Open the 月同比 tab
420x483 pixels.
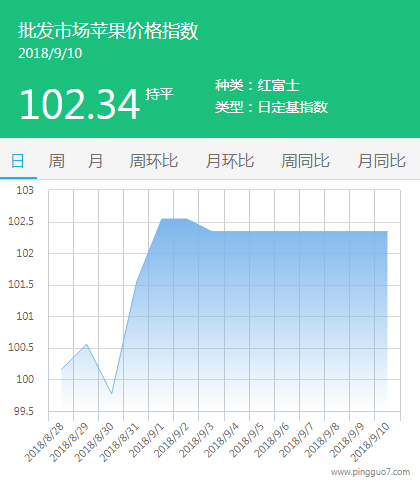click(x=381, y=161)
